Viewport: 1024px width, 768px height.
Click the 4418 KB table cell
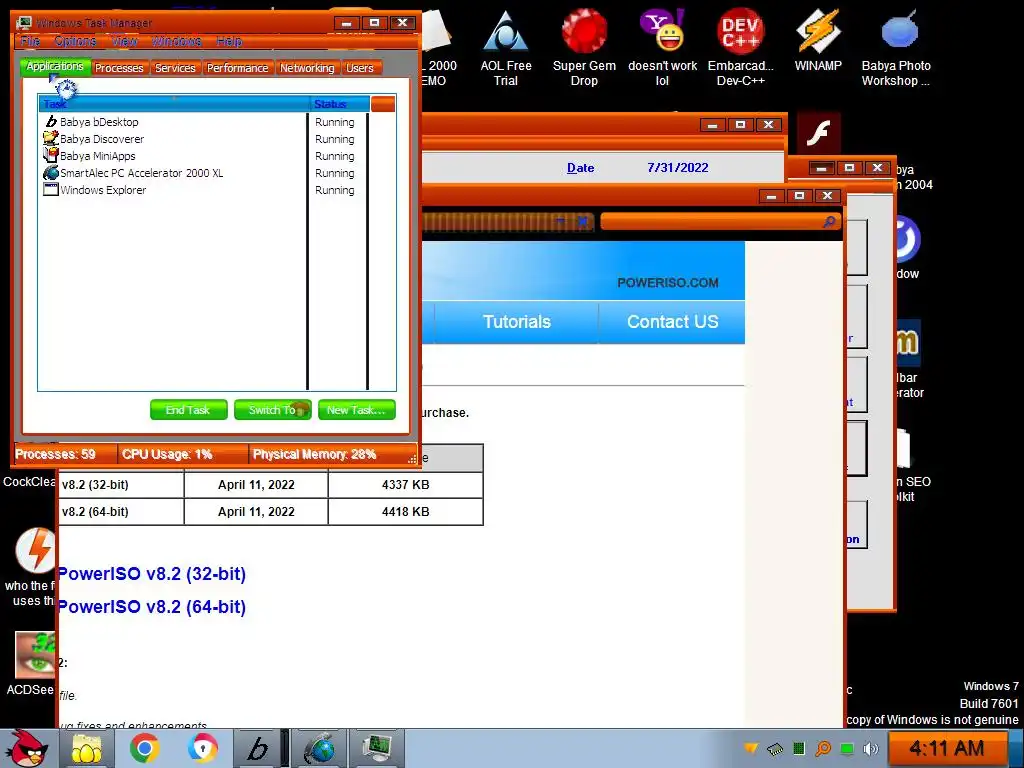[406, 511]
